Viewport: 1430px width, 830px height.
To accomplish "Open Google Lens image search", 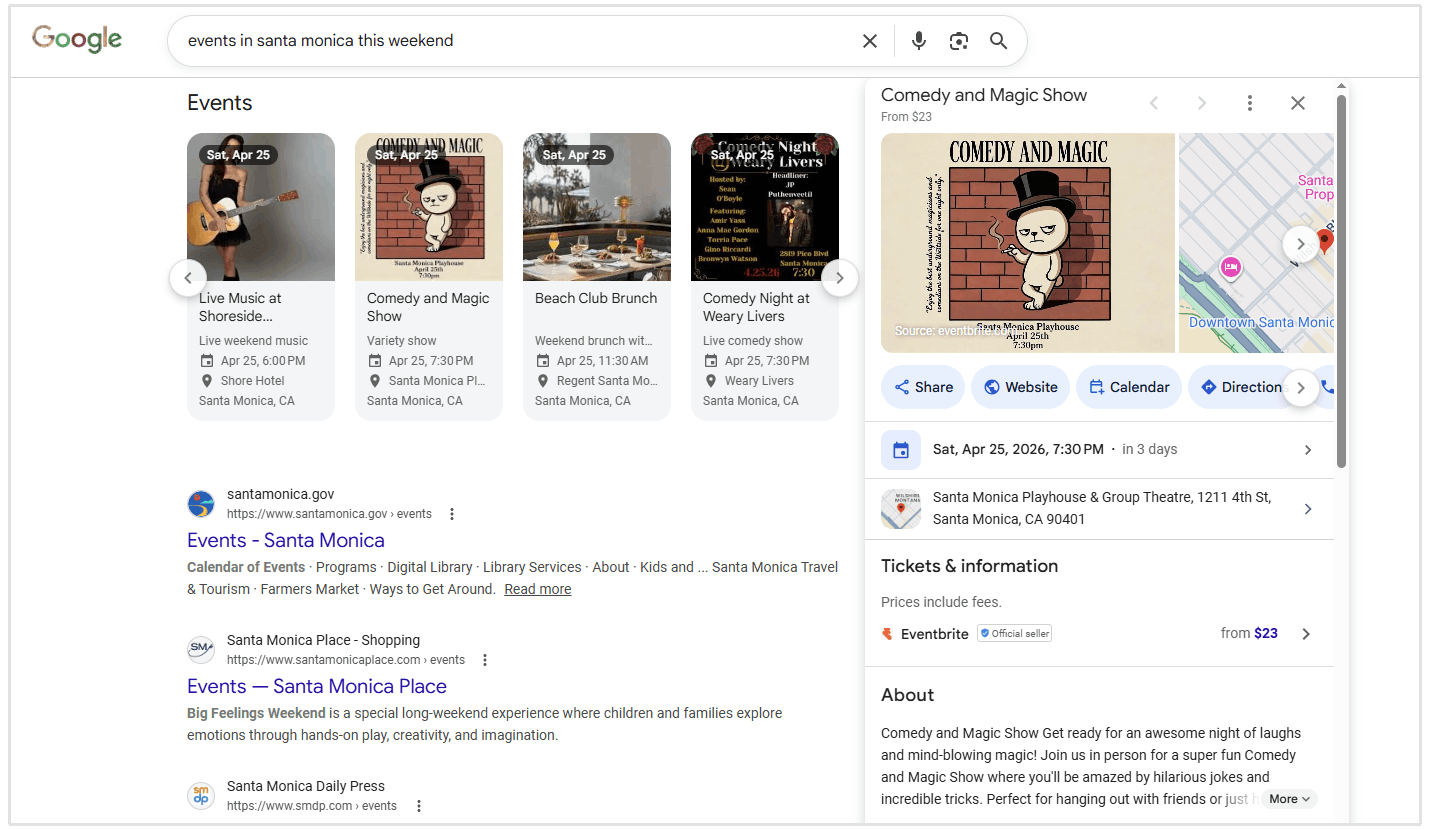I will point(958,40).
